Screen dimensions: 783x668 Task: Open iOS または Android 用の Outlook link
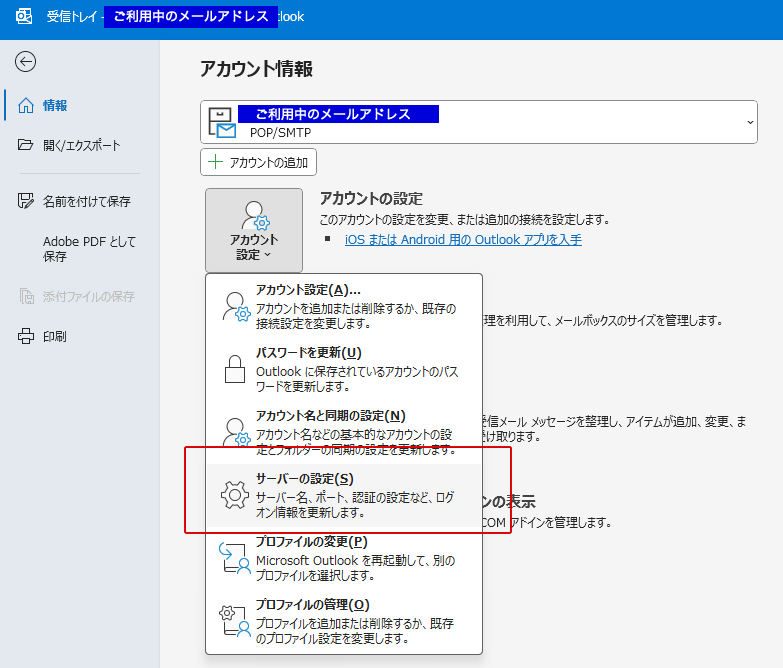[x=463, y=240]
